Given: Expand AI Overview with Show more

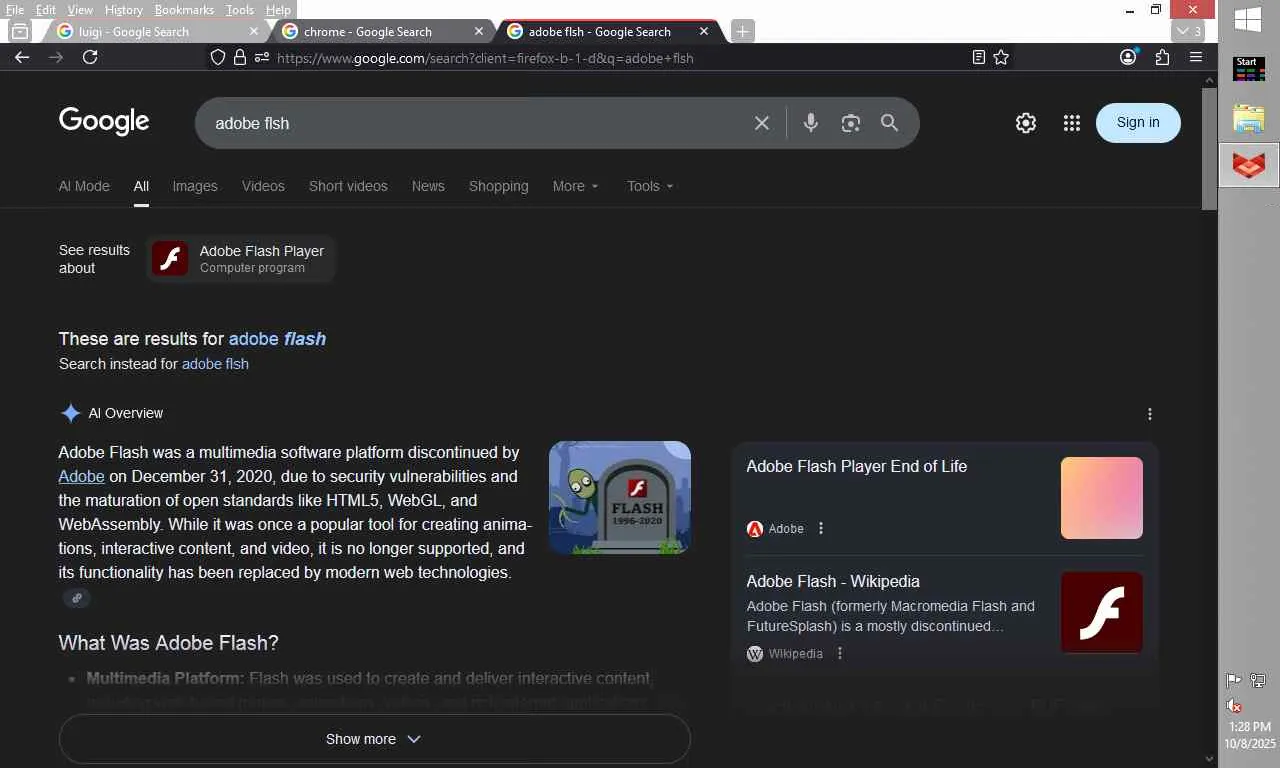Looking at the screenshot, I should click(375, 739).
